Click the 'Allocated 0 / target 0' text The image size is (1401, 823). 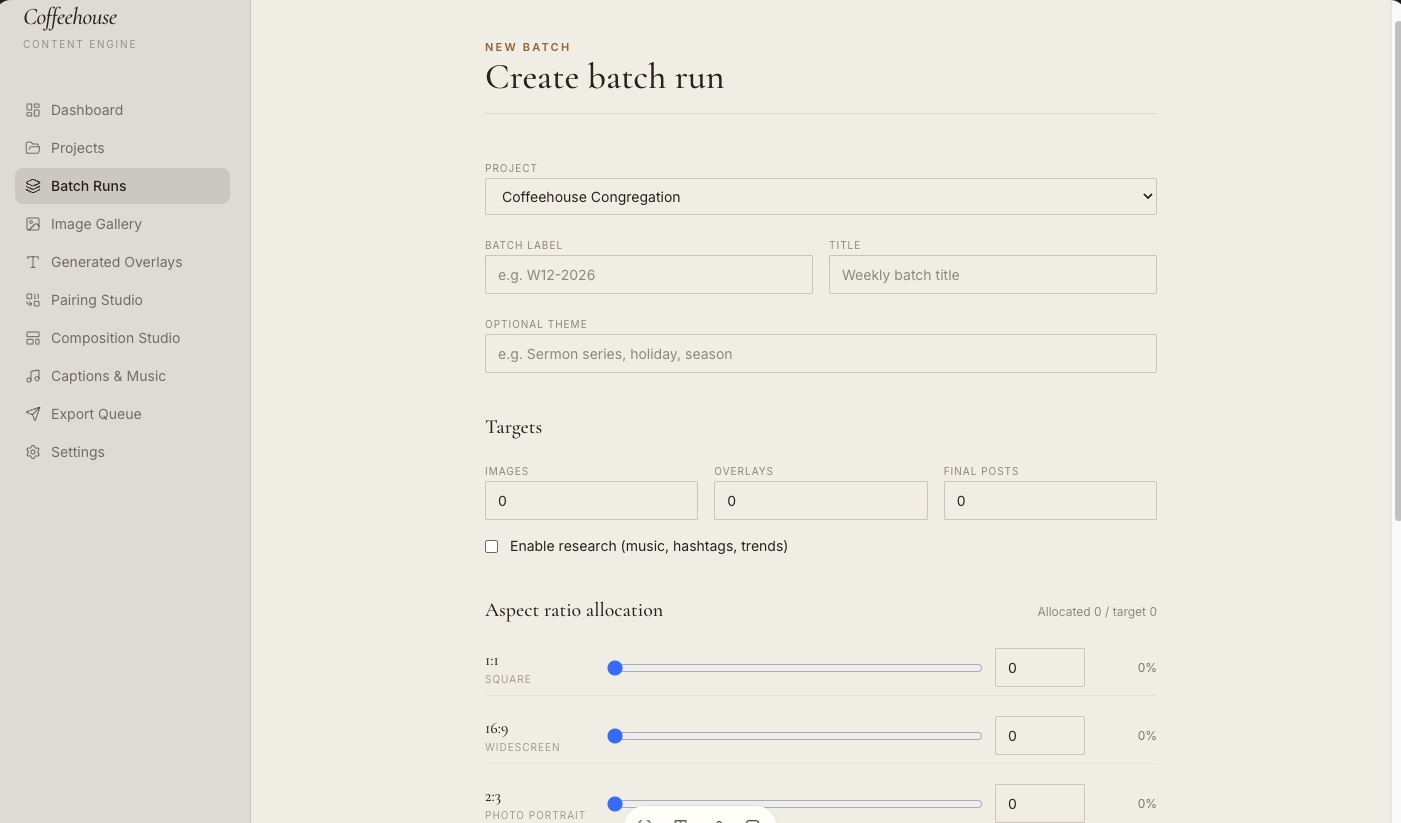(1096, 612)
